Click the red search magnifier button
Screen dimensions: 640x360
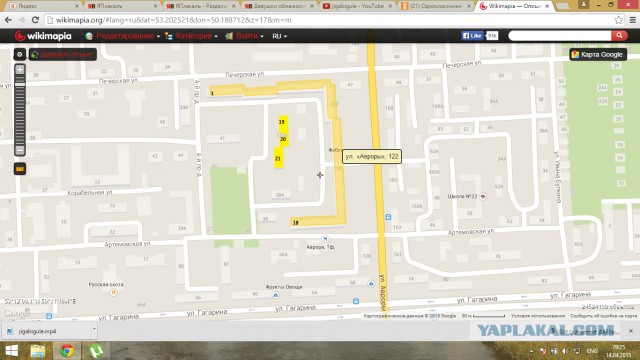(x=619, y=36)
